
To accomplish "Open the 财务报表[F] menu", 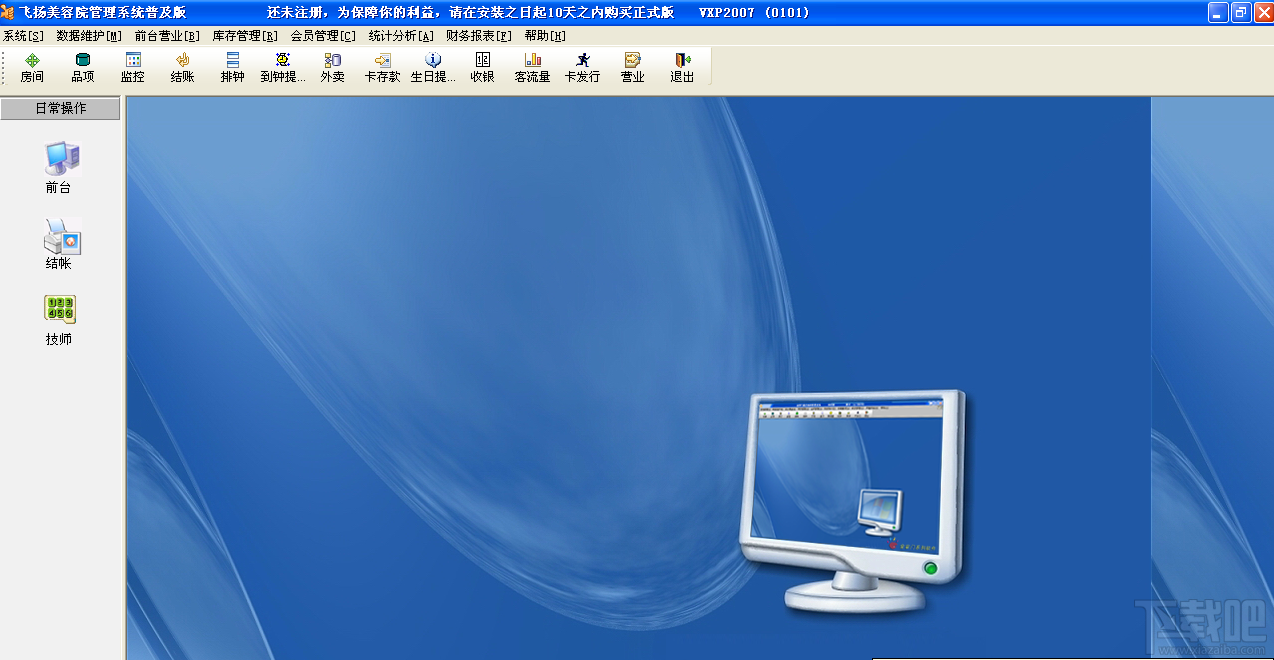I will pos(479,35).
